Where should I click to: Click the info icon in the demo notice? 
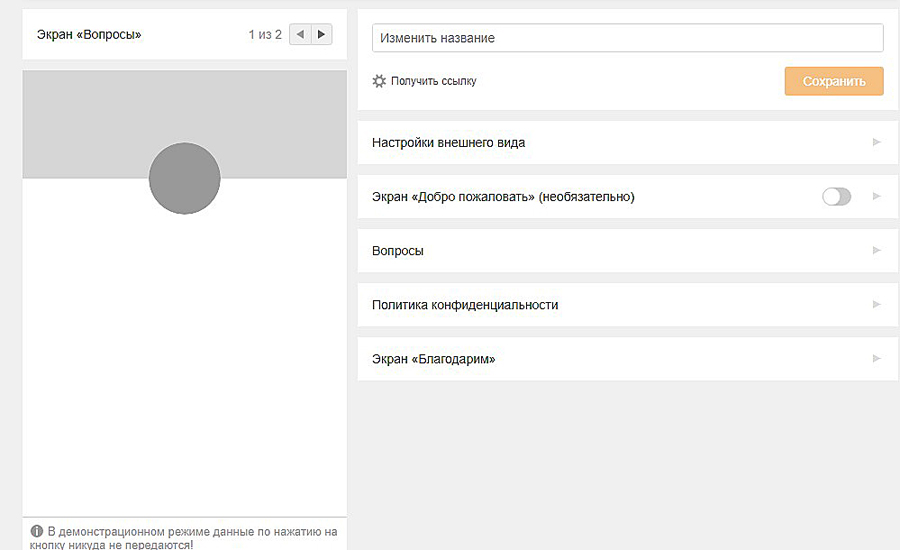point(37,531)
